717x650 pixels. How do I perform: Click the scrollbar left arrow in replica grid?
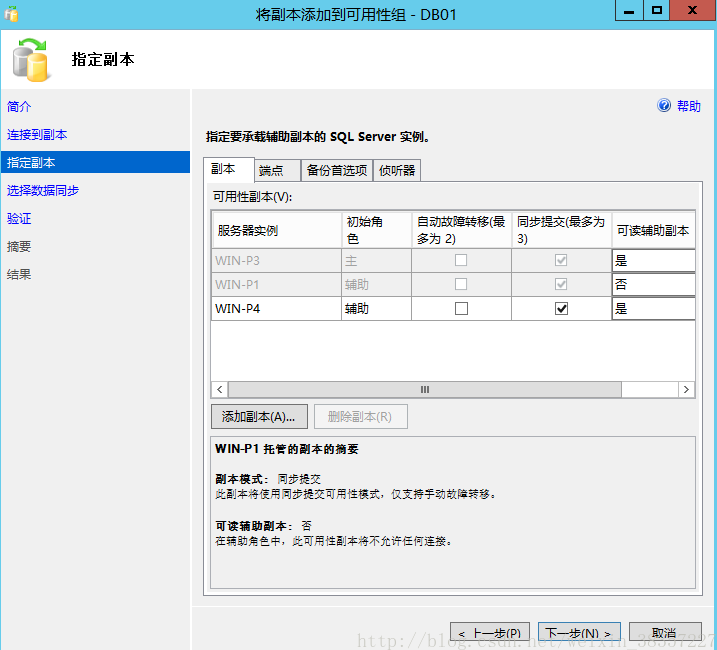(220, 390)
